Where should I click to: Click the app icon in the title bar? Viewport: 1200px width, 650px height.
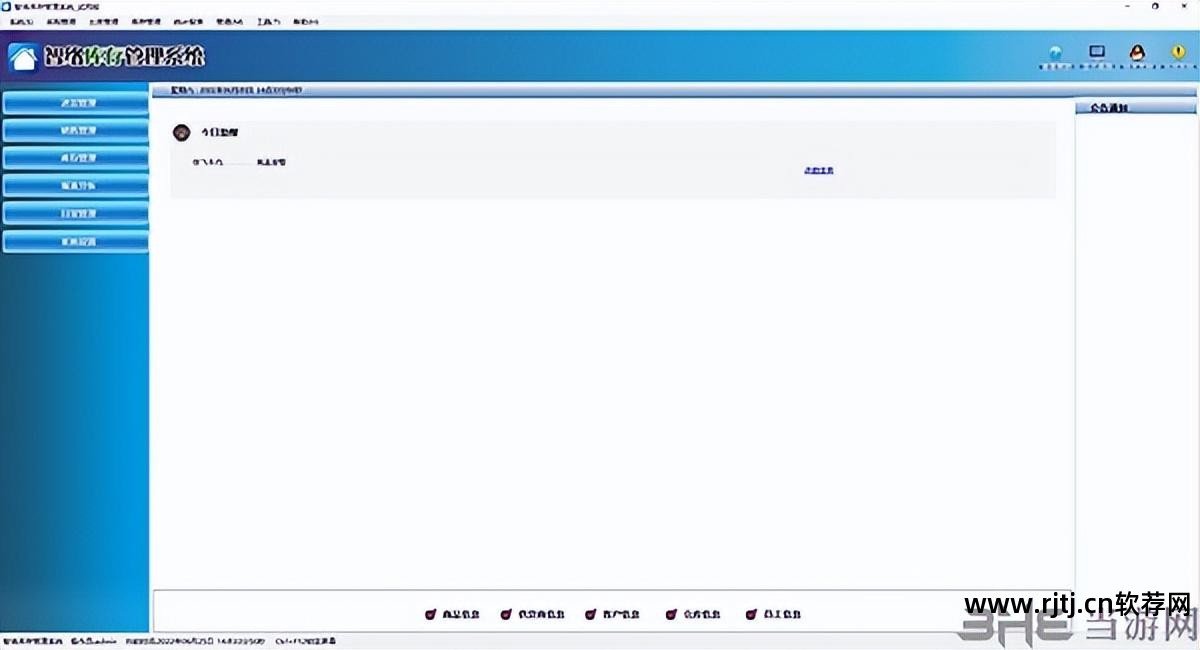point(6,6)
